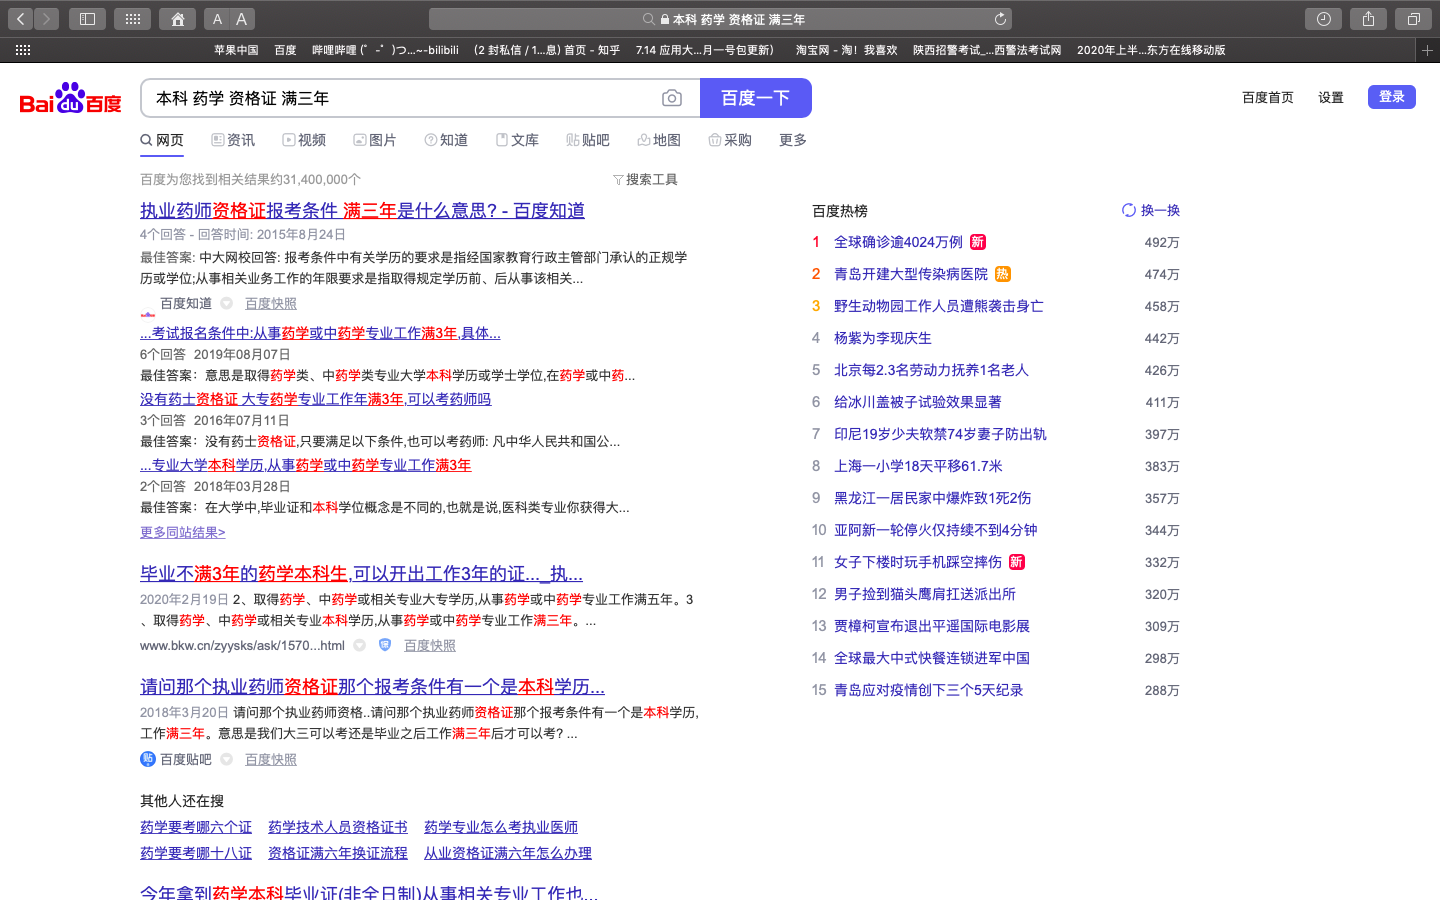Click the Share icon in the Safari toolbar

coord(1369,19)
